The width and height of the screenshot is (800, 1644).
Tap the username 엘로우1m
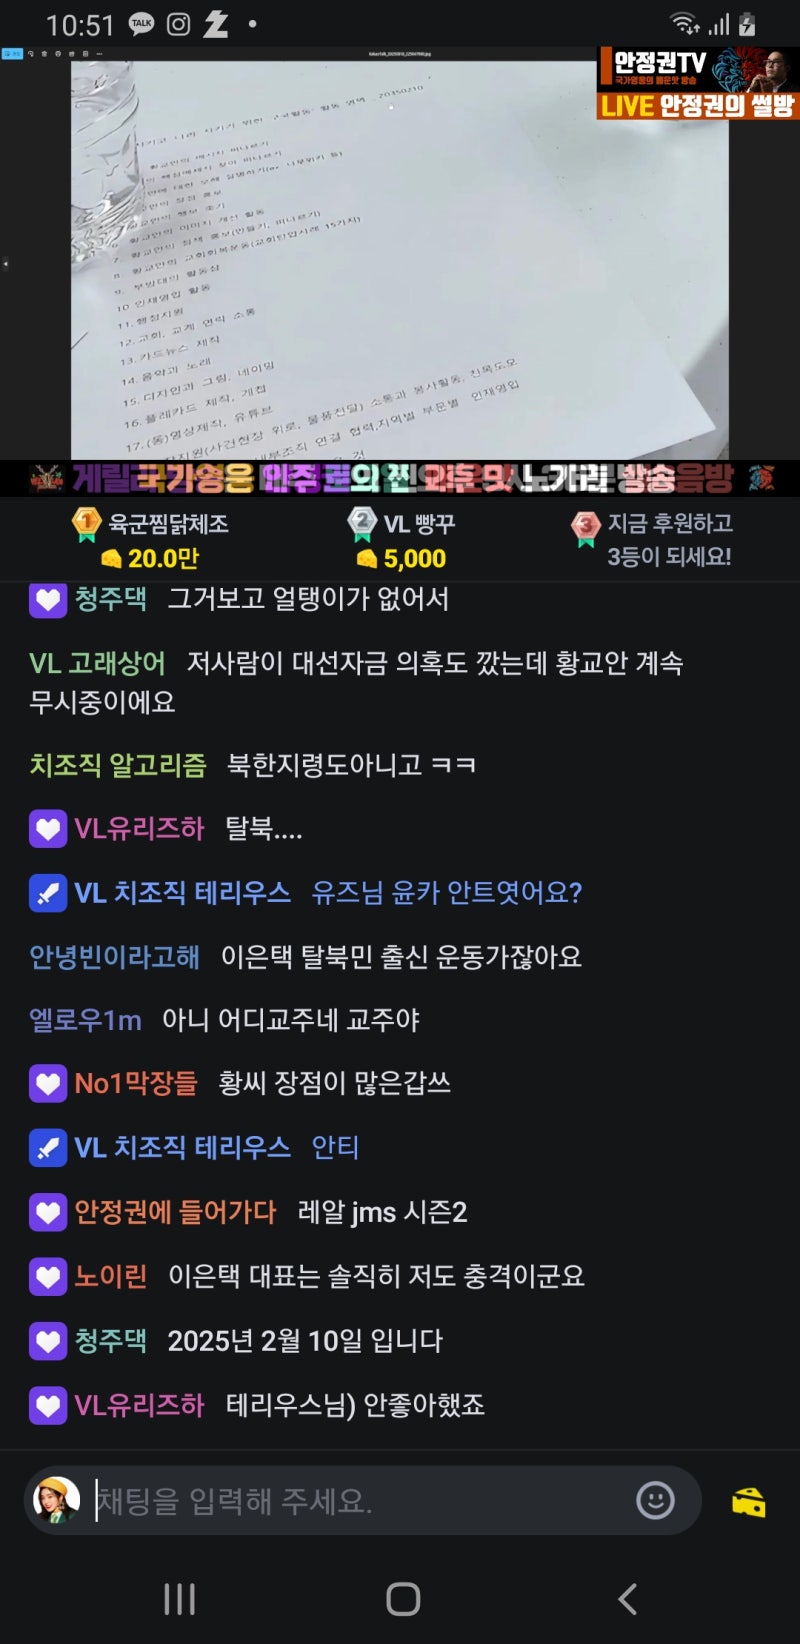(x=85, y=1020)
